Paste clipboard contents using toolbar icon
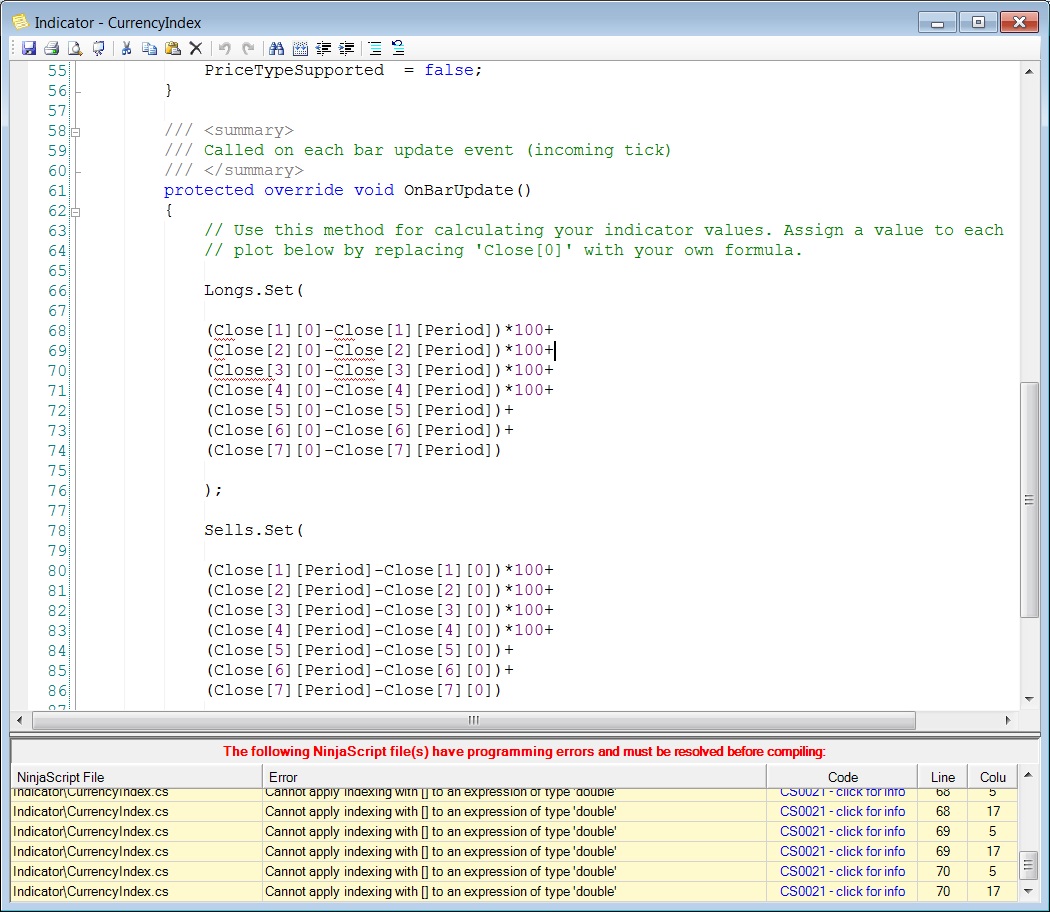 pyautogui.click(x=173, y=48)
